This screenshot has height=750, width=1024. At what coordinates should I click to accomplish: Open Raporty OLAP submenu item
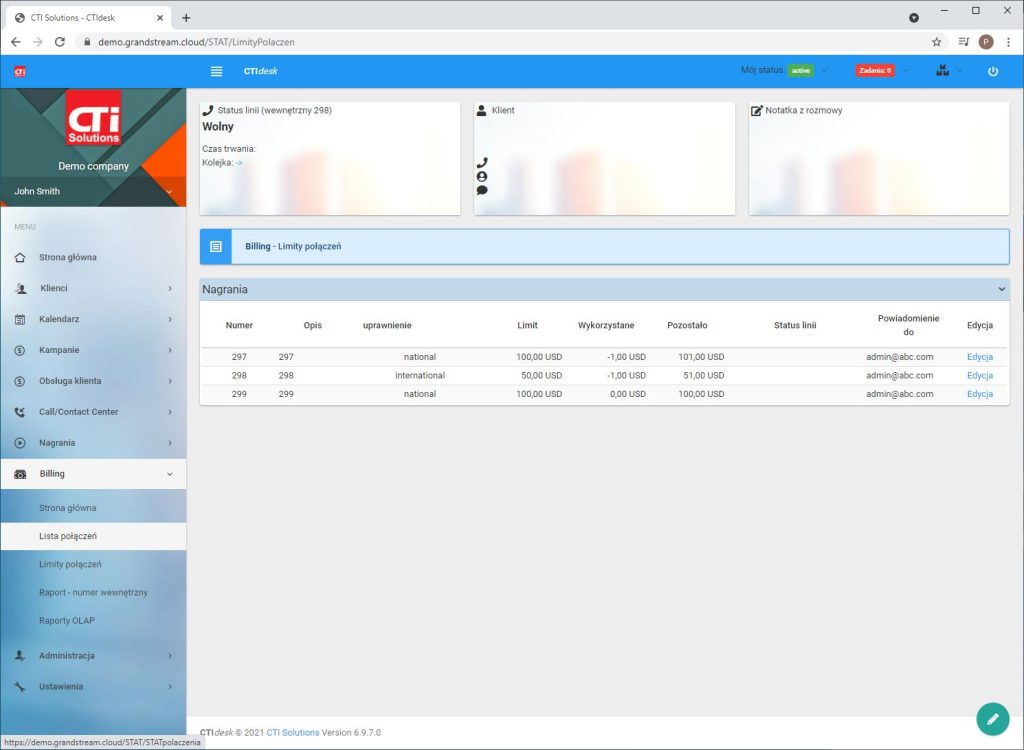tap(68, 620)
